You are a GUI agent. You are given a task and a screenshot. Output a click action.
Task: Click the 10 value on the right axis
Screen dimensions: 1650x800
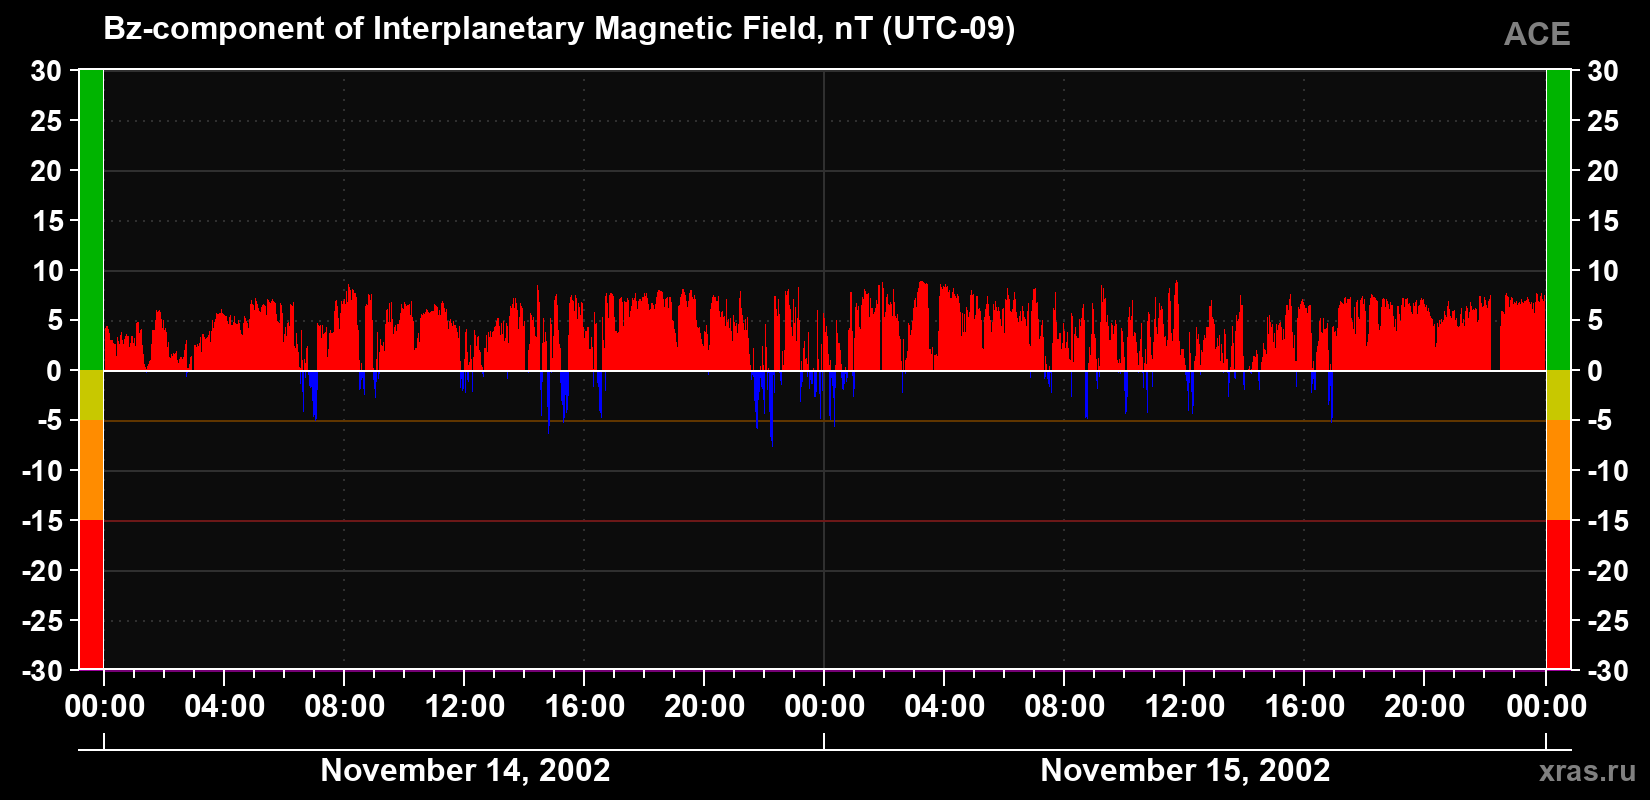pyautogui.click(x=1602, y=271)
